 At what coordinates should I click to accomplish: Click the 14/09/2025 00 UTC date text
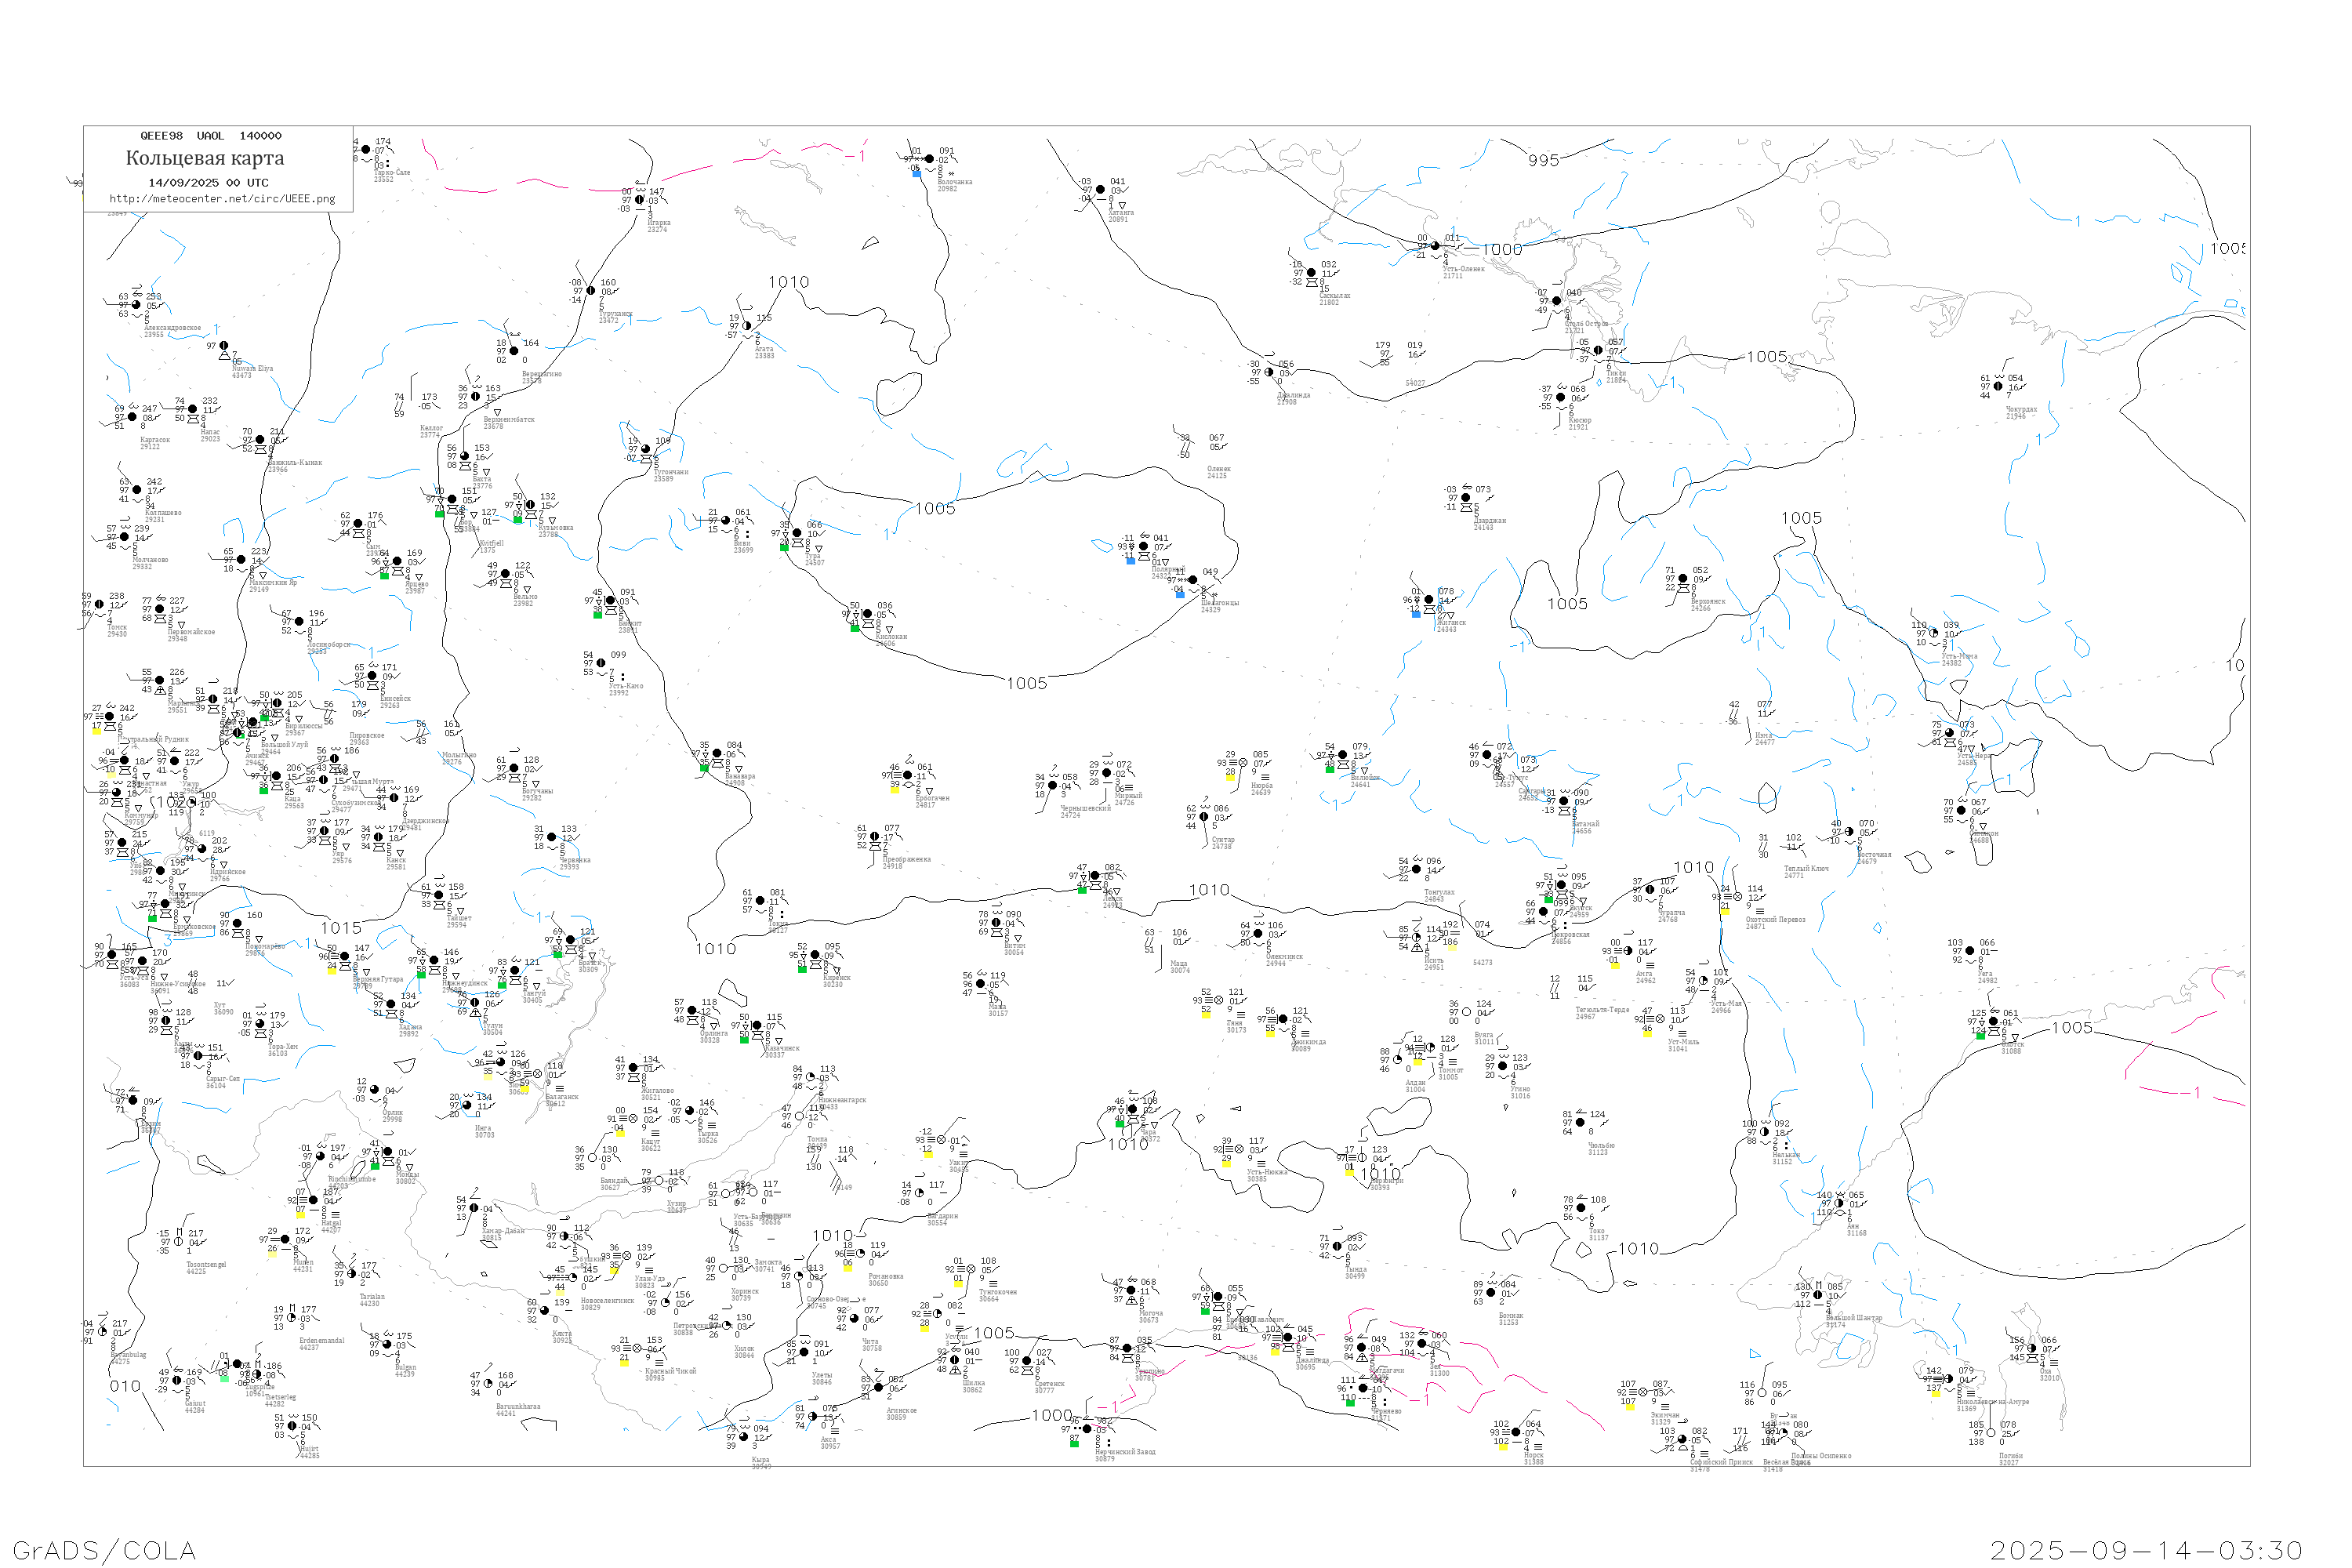pos(208,183)
